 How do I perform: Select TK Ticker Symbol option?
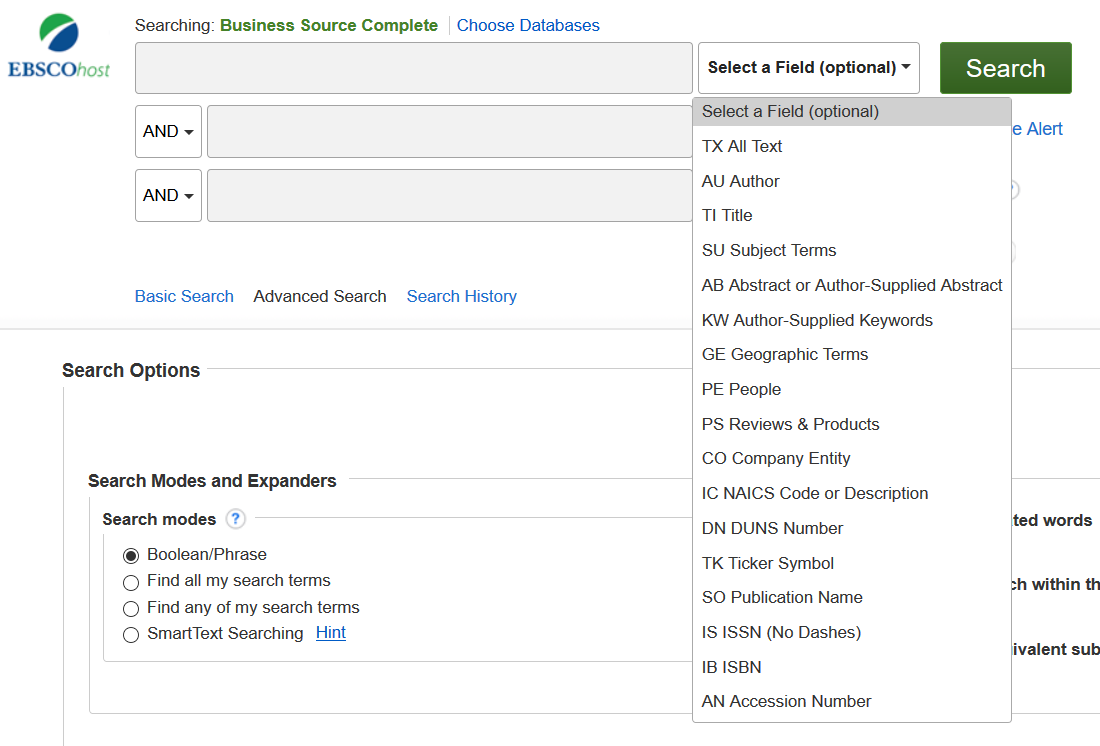767,563
